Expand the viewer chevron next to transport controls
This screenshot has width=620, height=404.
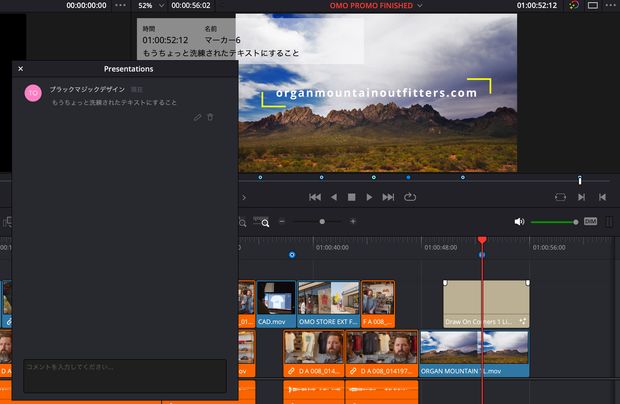pyautogui.click(x=244, y=197)
